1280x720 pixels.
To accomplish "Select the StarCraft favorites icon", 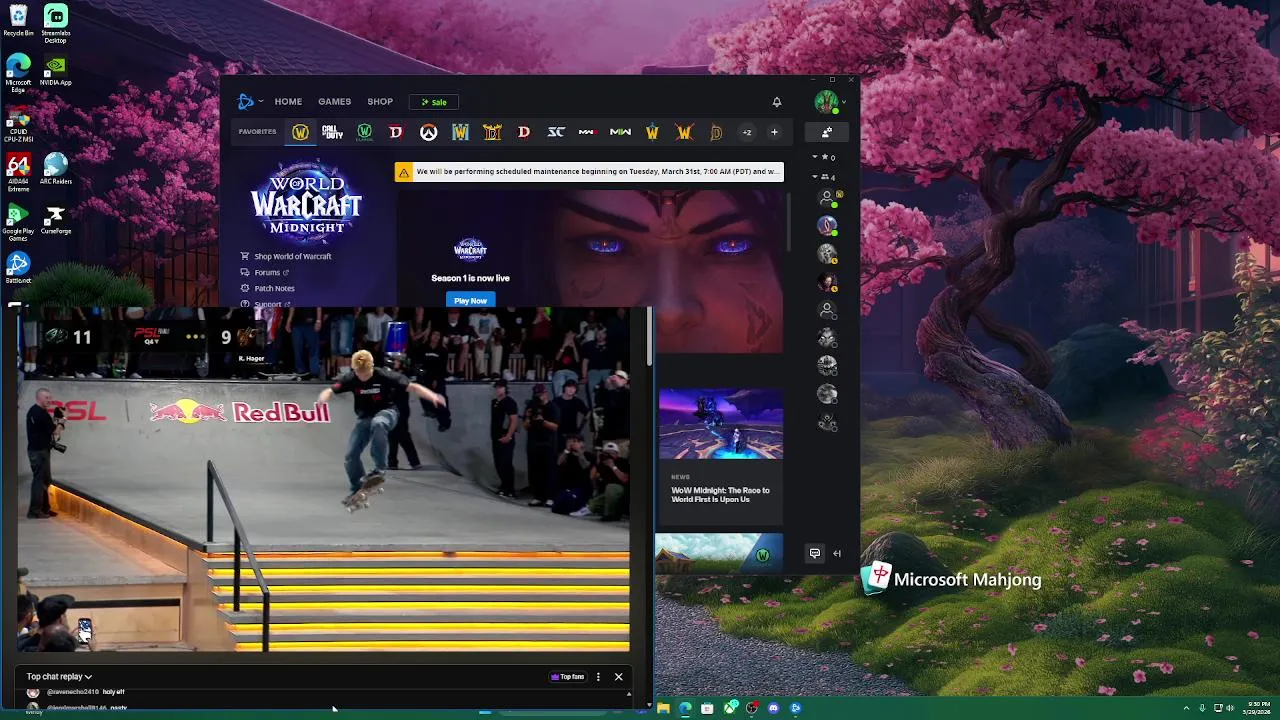I will click(556, 132).
